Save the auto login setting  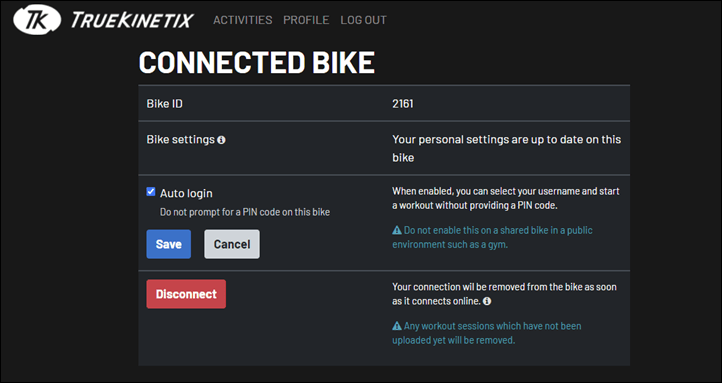(169, 244)
